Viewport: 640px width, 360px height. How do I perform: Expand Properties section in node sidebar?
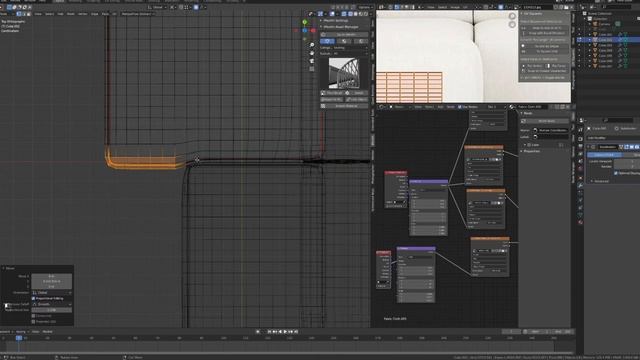click(531, 151)
